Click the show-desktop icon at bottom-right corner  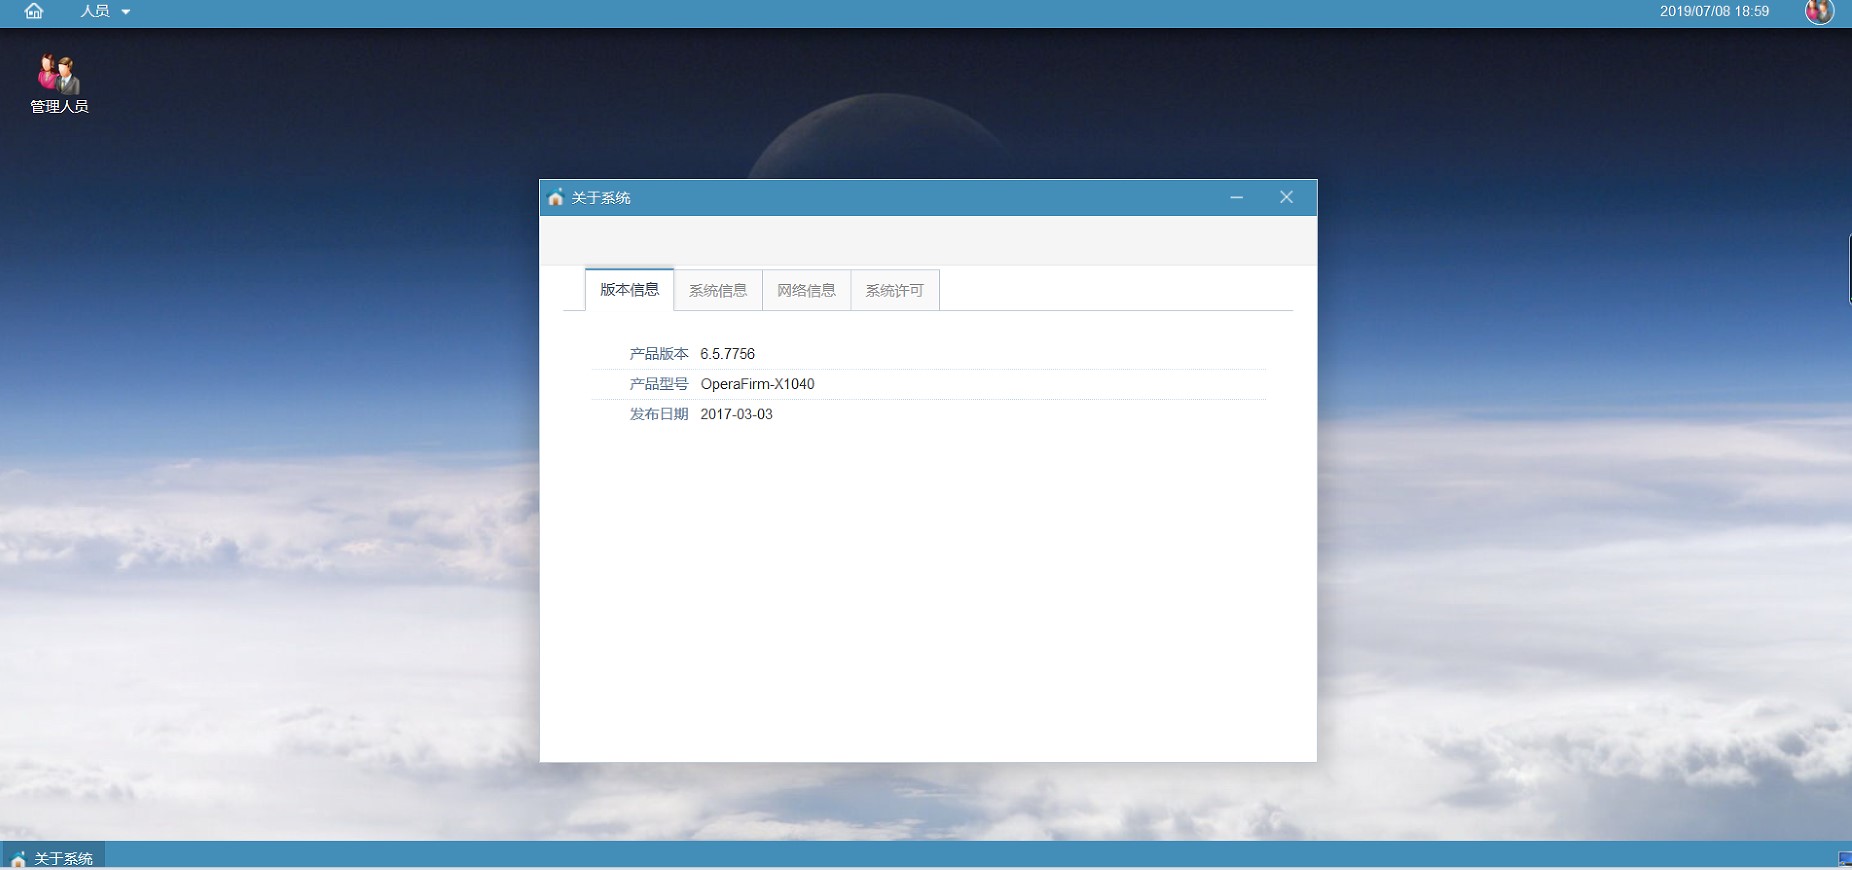1844,859
